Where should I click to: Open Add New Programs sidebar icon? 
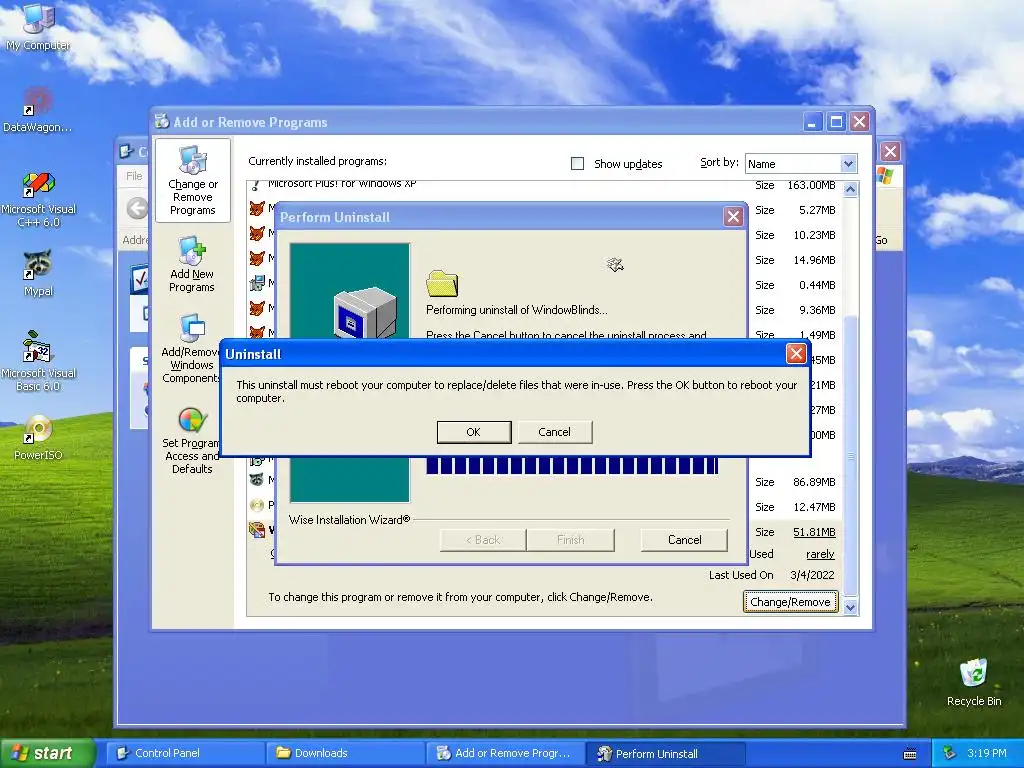(x=192, y=264)
